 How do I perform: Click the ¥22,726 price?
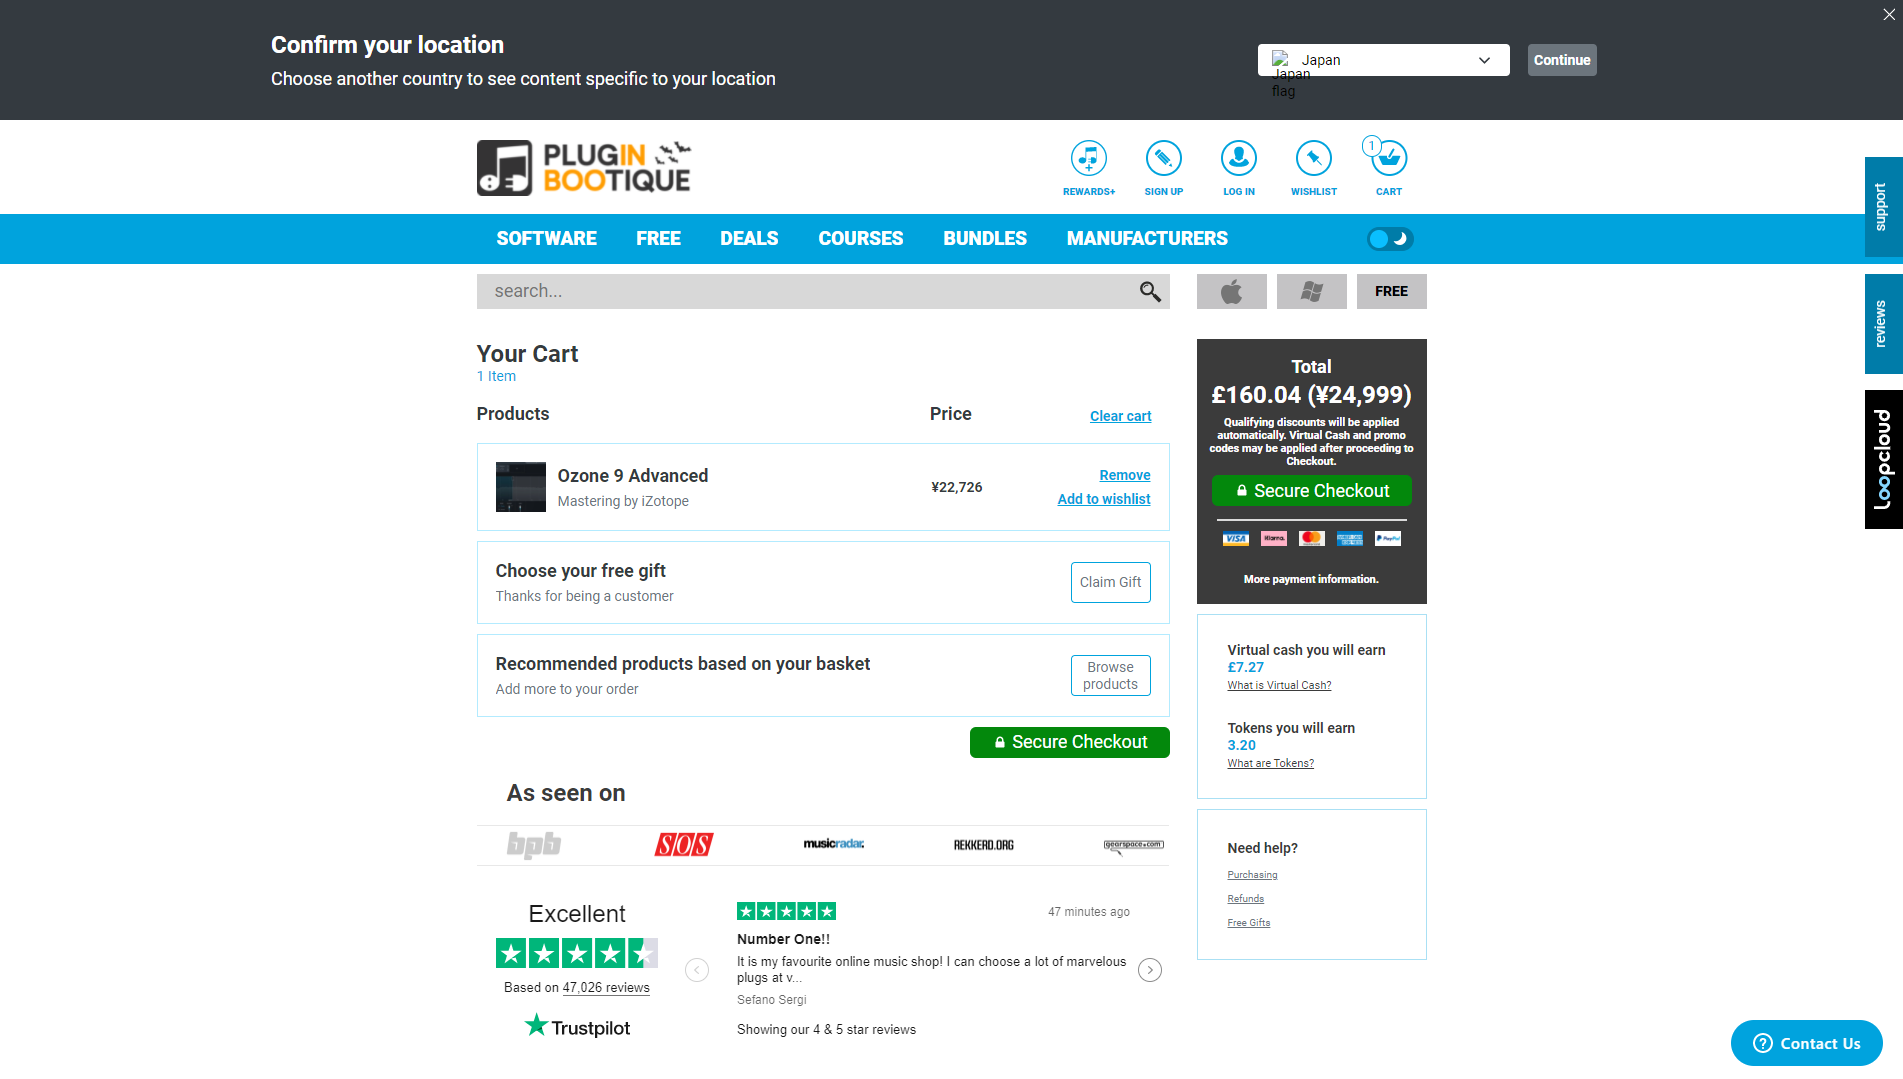956,487
